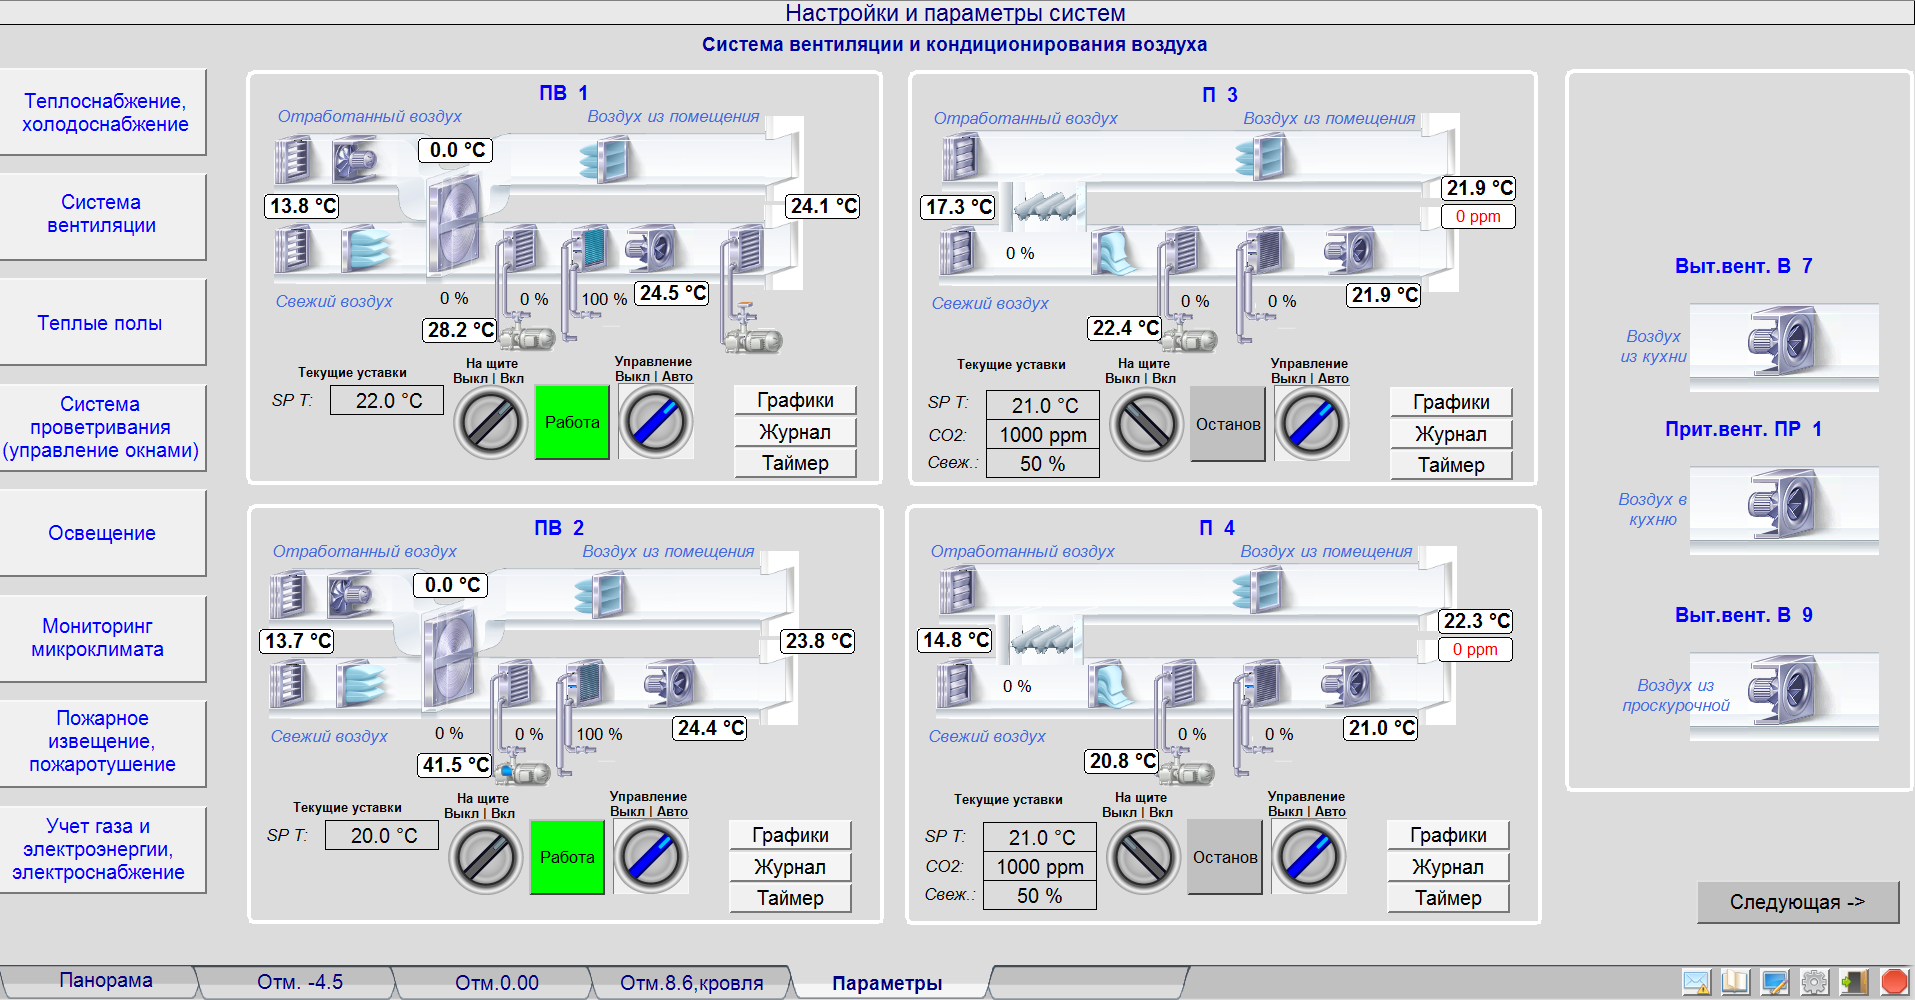Screen dimensions: 1915x1000
Task: Click the open book journal icon
Action: pyautogui.click(x=1735, y=982)
